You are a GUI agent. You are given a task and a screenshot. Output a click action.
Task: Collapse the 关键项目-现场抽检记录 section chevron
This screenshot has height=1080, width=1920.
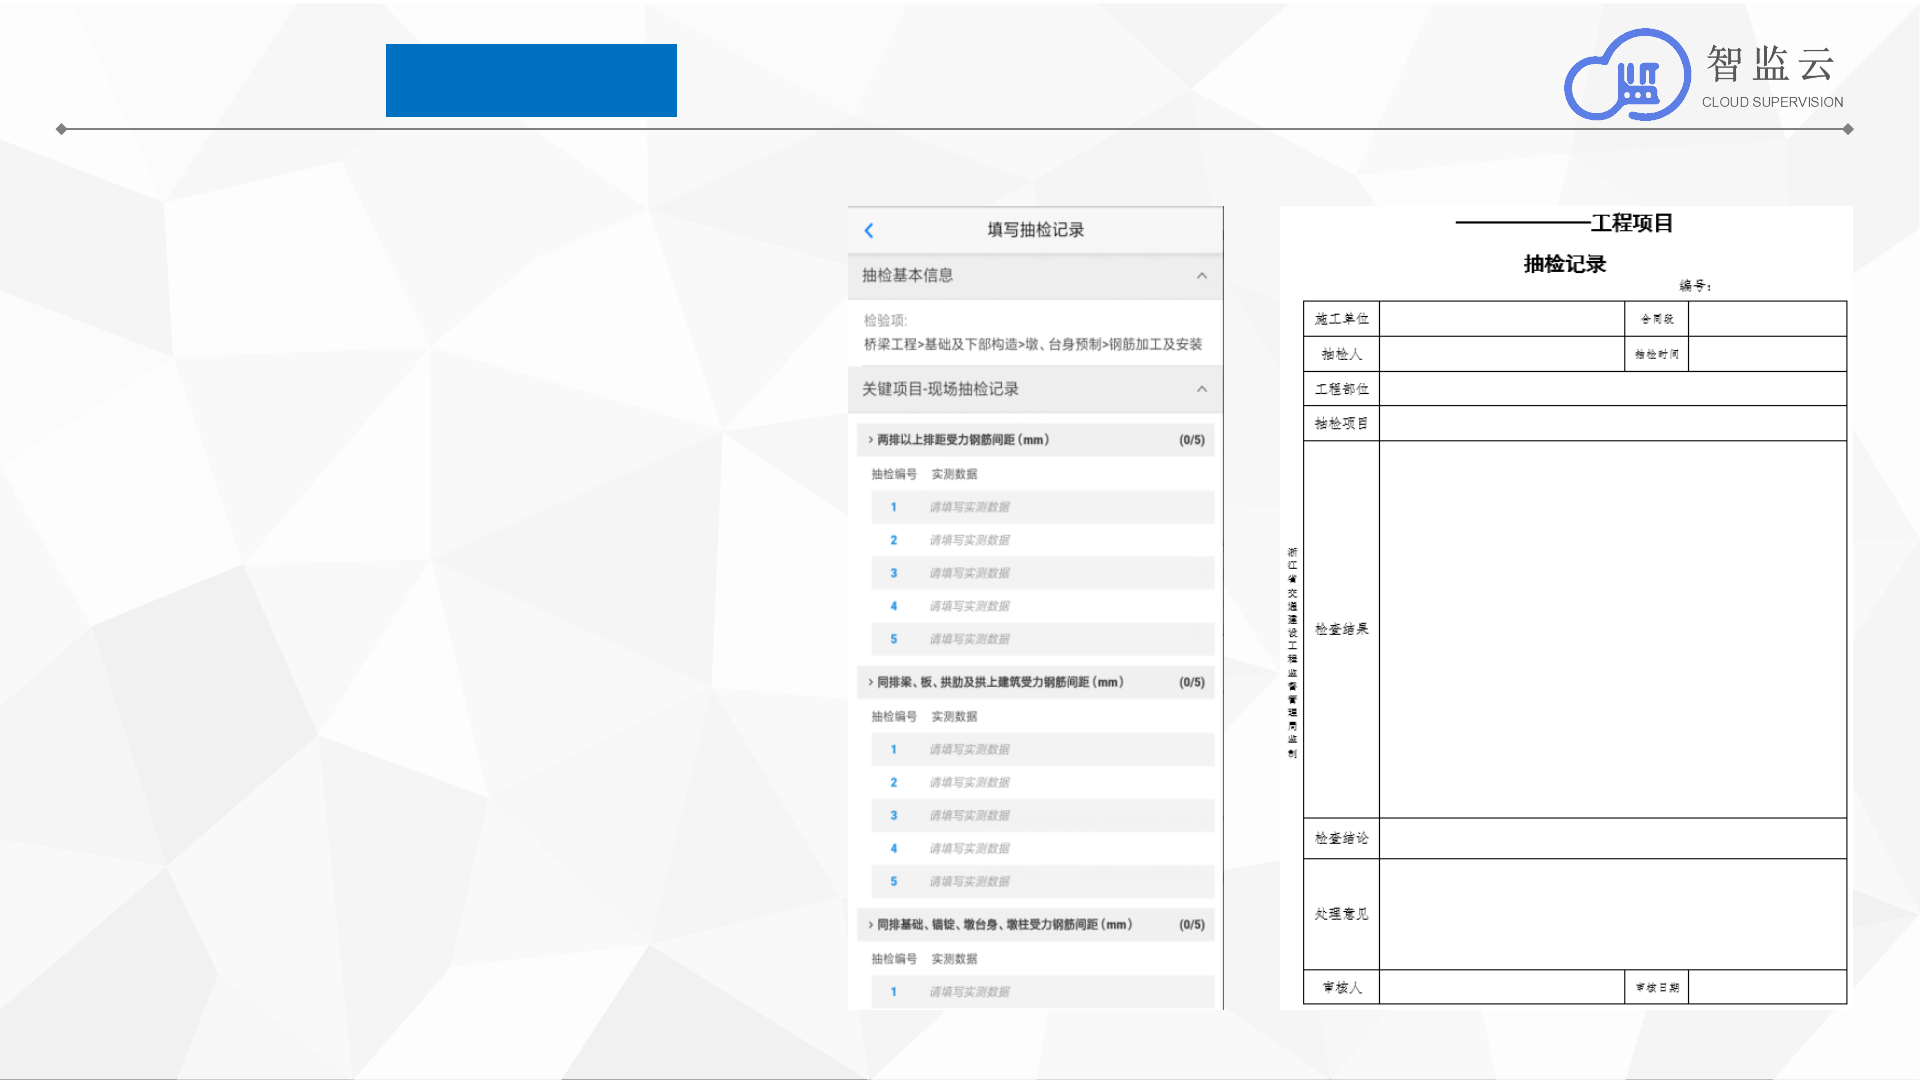click(1202, 389)
